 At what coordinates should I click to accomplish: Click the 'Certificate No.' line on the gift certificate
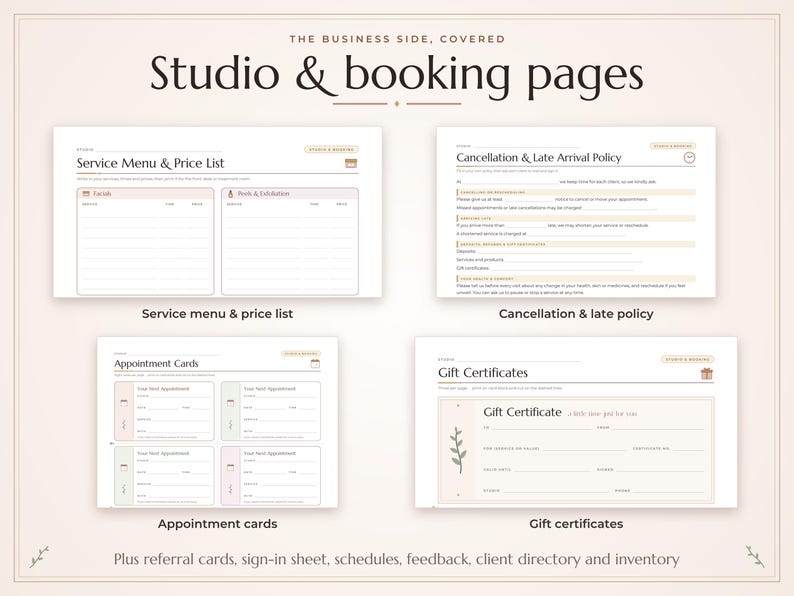668,449
